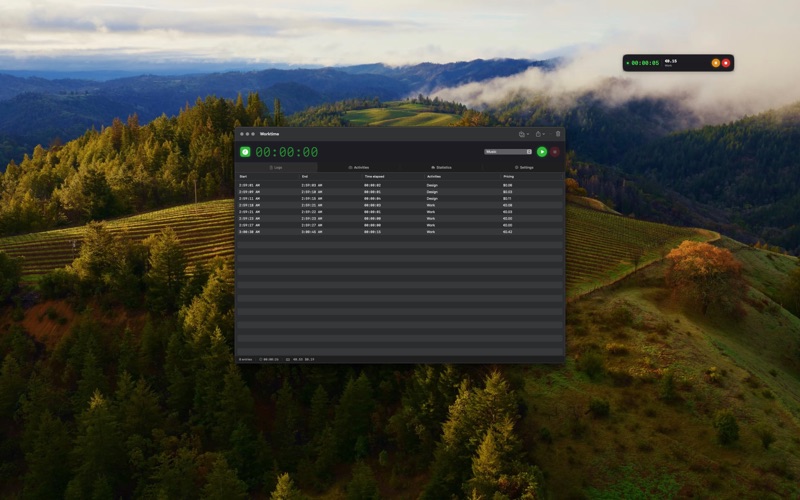Click the floating widget 00:00:05 timer
Screen dimensions: 800x500
(x=645, y=63)
